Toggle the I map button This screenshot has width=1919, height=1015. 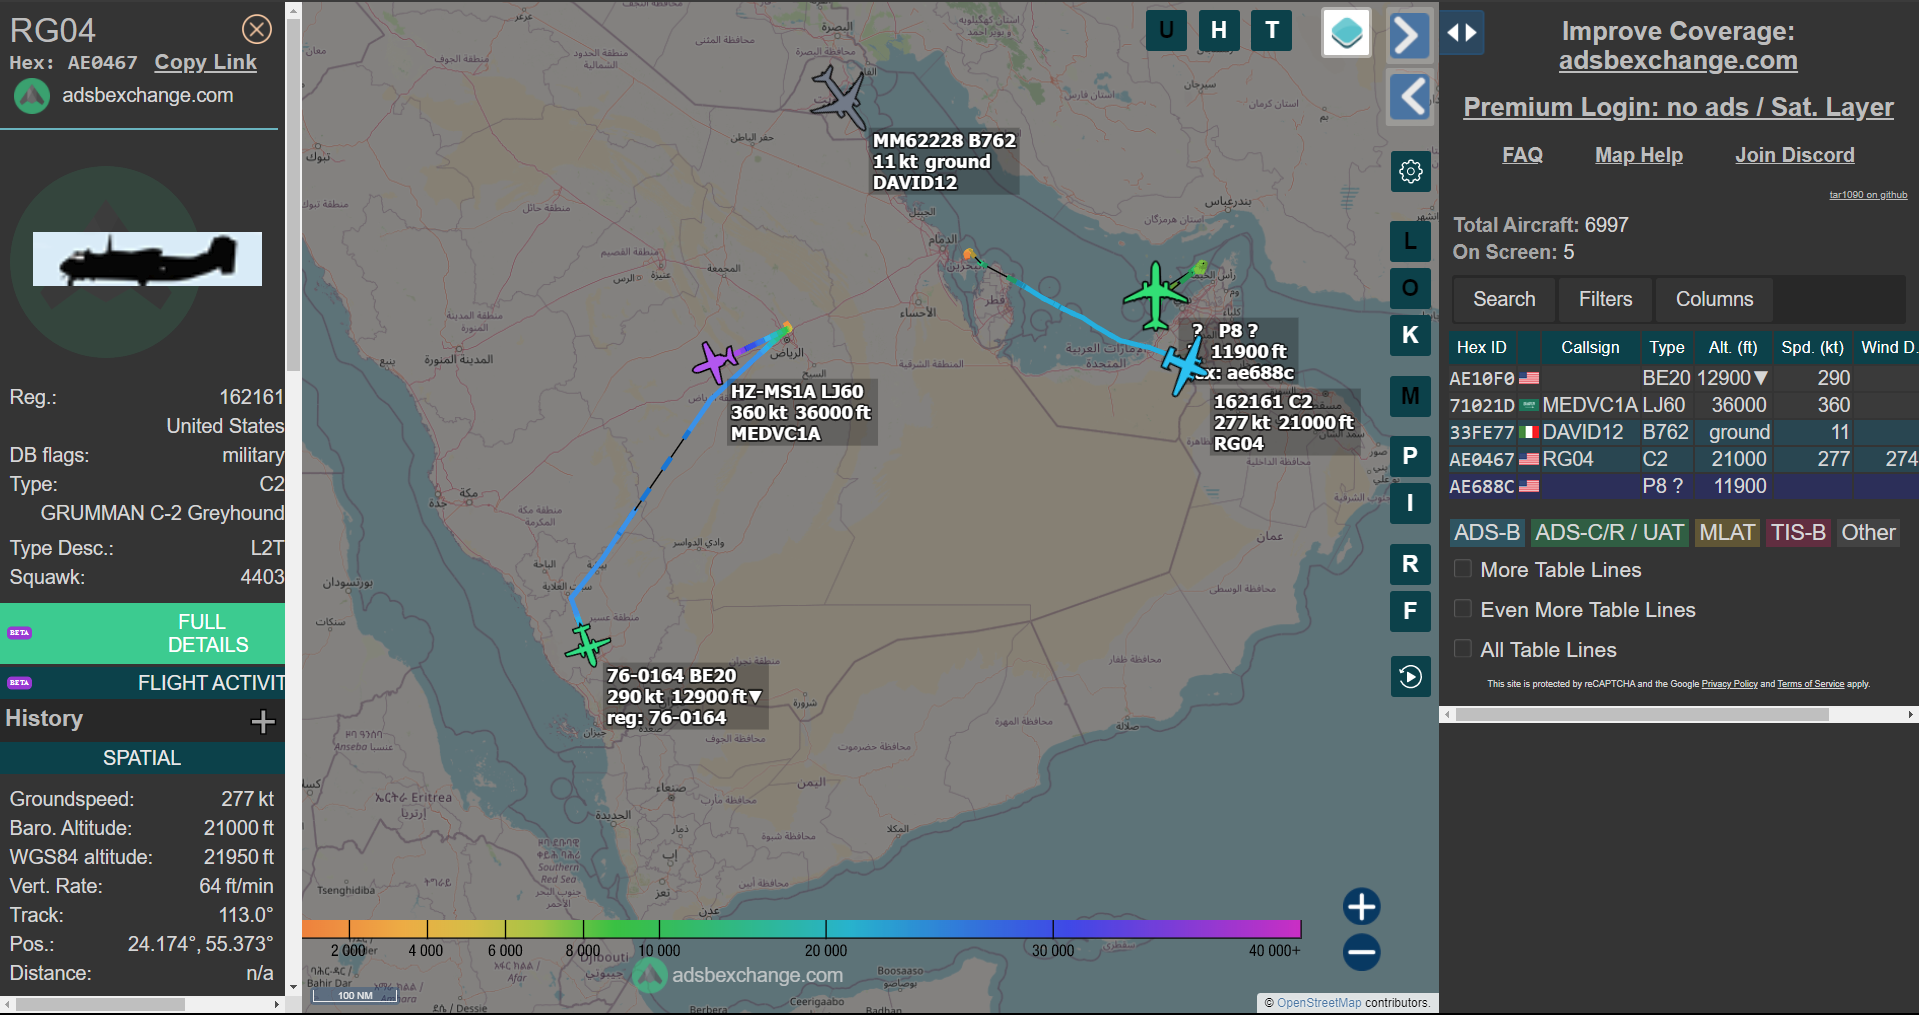pos(1410,503)
